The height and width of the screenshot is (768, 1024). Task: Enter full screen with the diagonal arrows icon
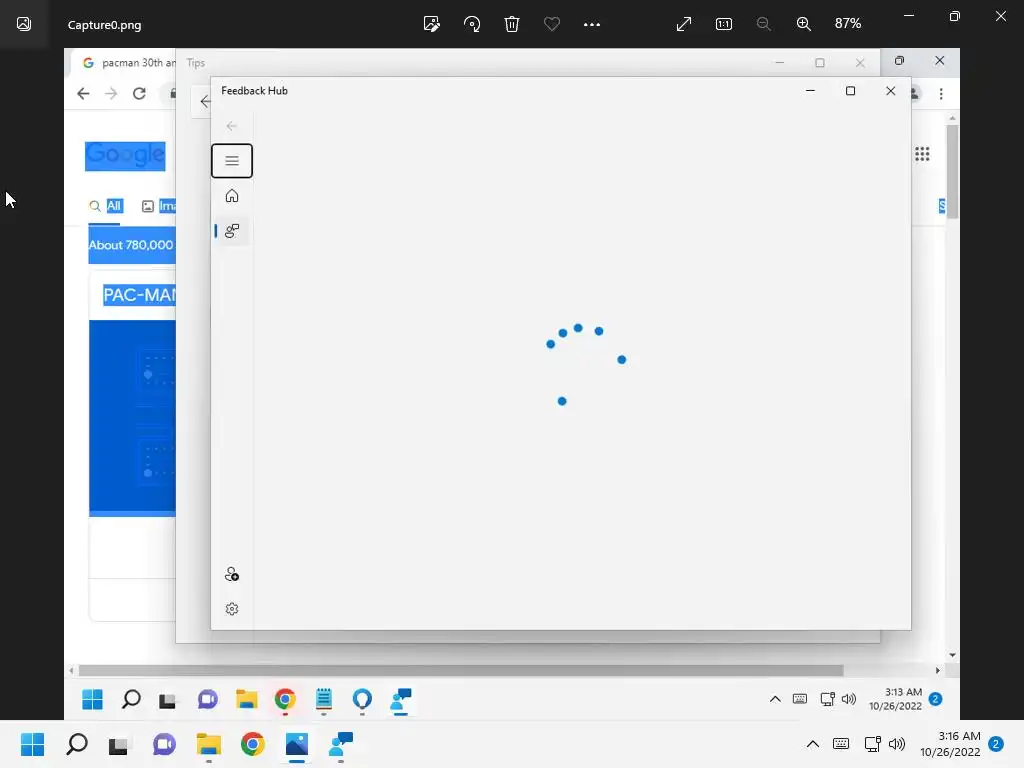tap(684, 24)
